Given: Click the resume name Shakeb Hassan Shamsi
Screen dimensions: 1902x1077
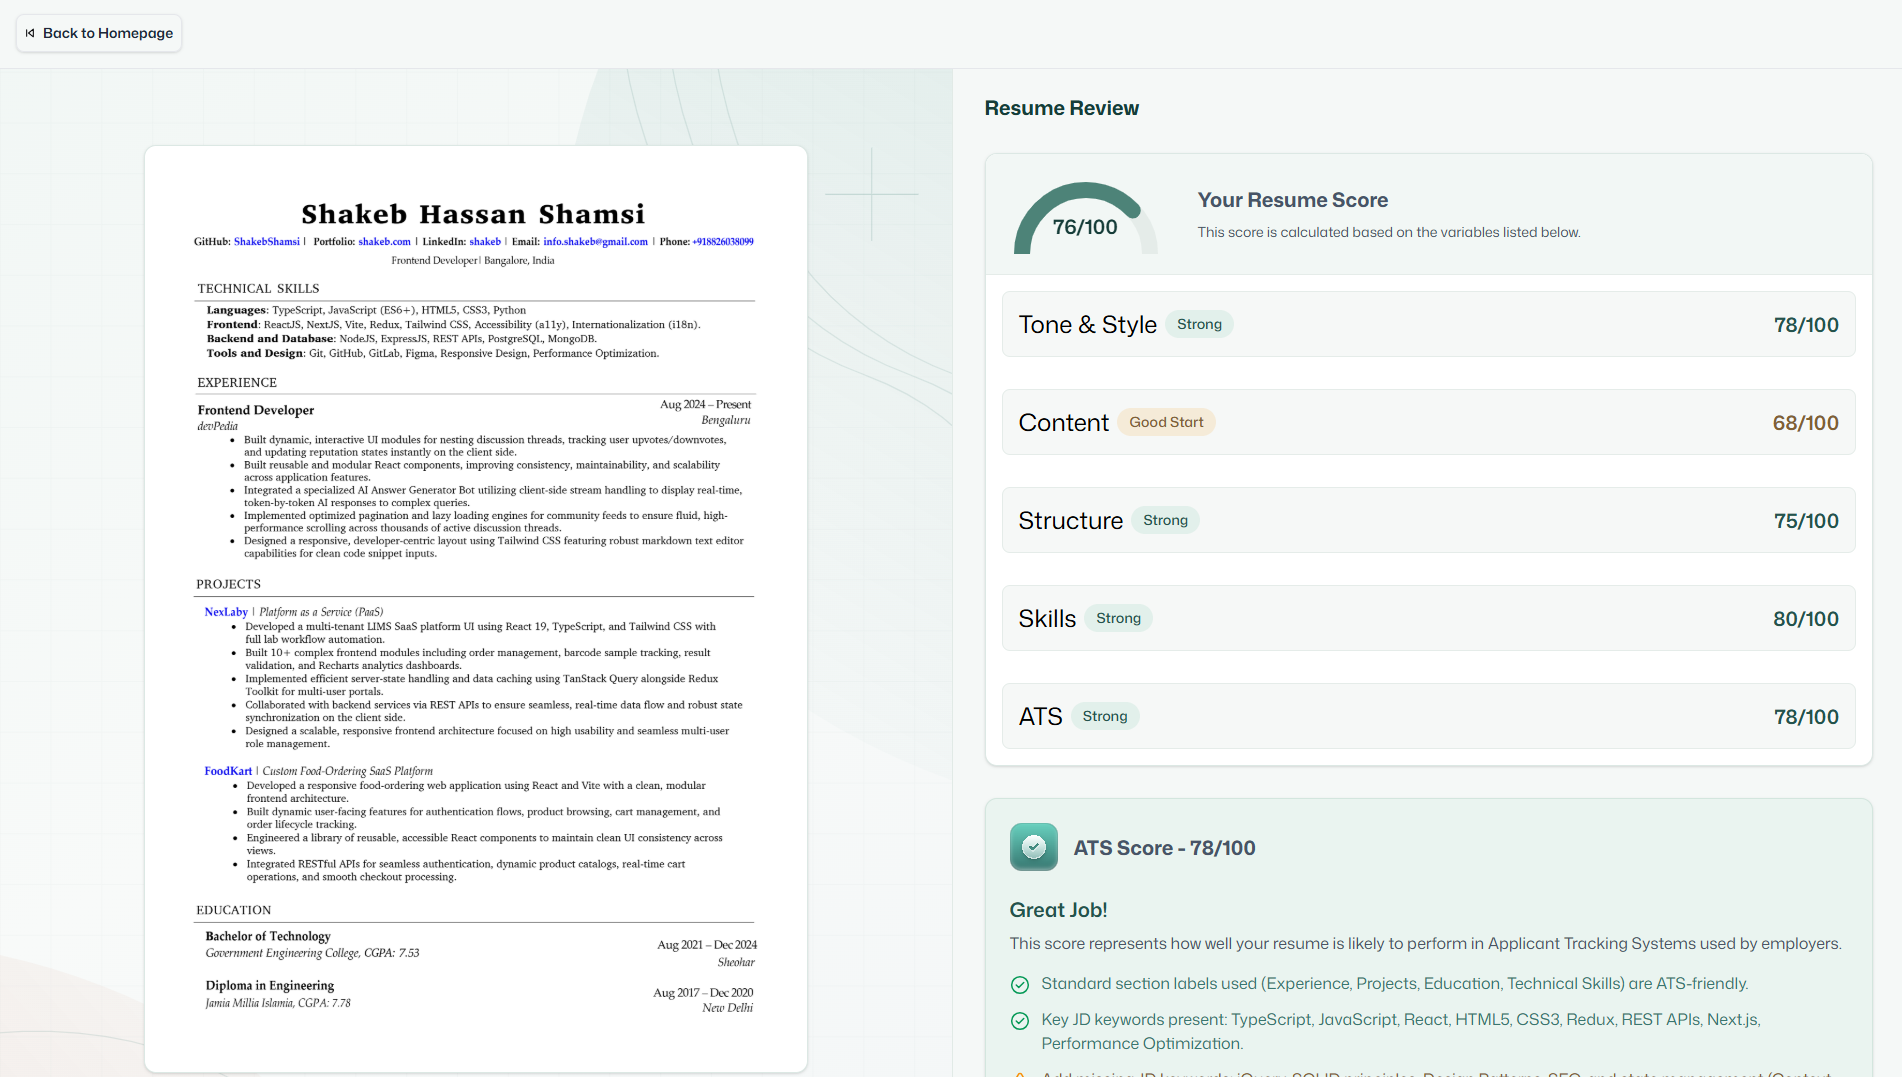Looking at the screenshot, I should [x=473, y=214].
